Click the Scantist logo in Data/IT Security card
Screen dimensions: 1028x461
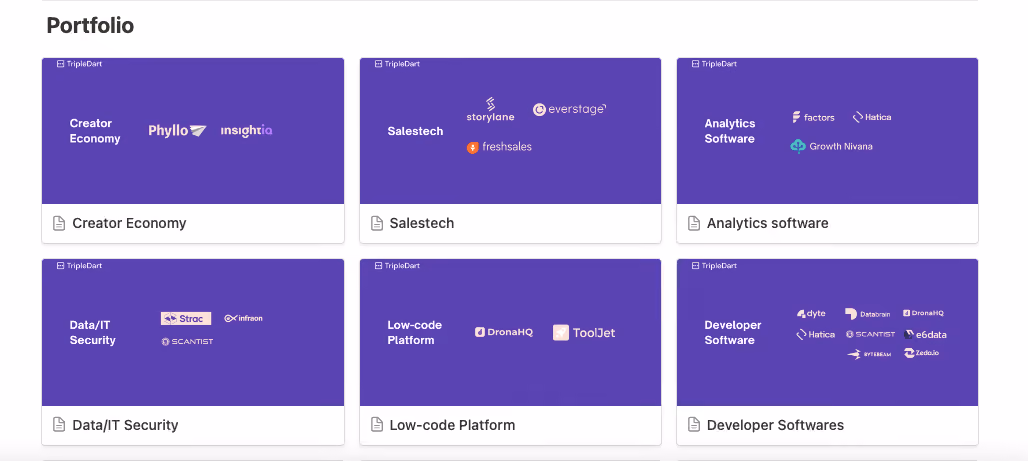coord(188,342)
